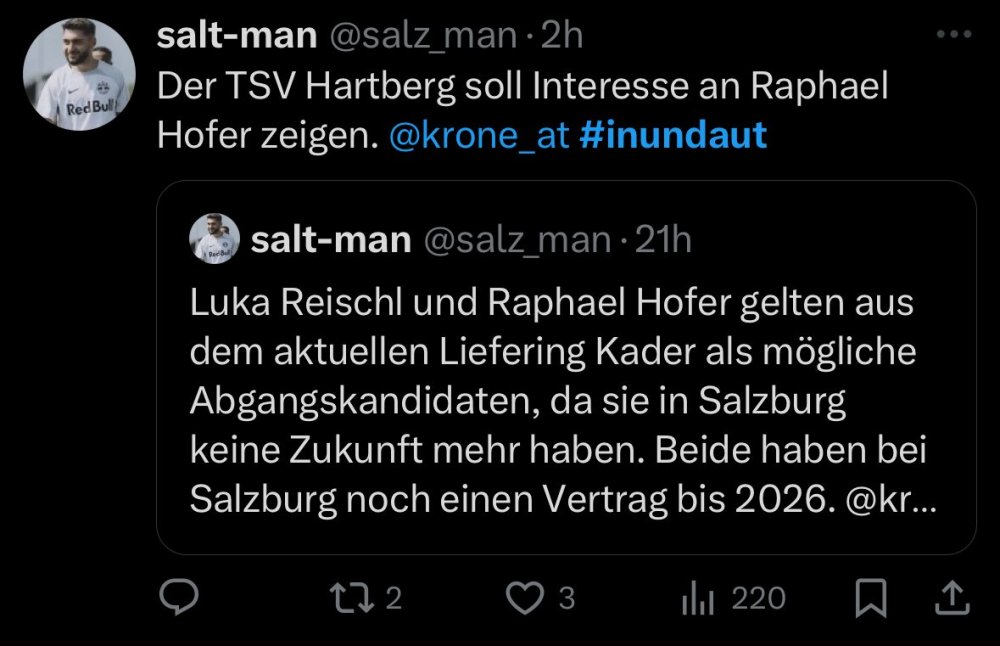
Task: Click the @krone_at mention link
Action: pos(481,134)
